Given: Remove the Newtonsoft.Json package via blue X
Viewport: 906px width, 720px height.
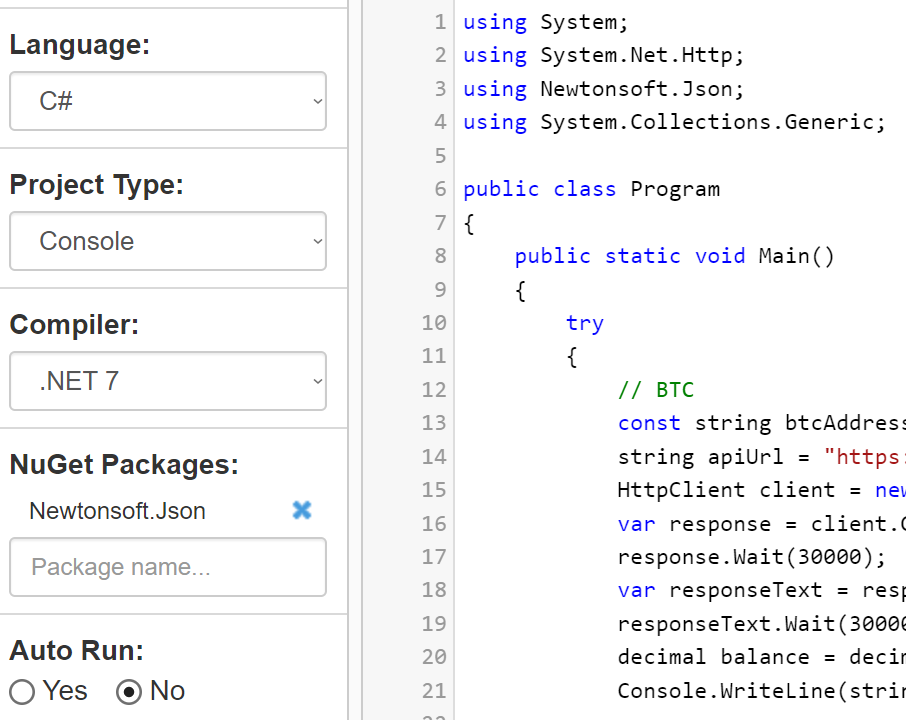Looking at the screenshot, I should (302, 510).
